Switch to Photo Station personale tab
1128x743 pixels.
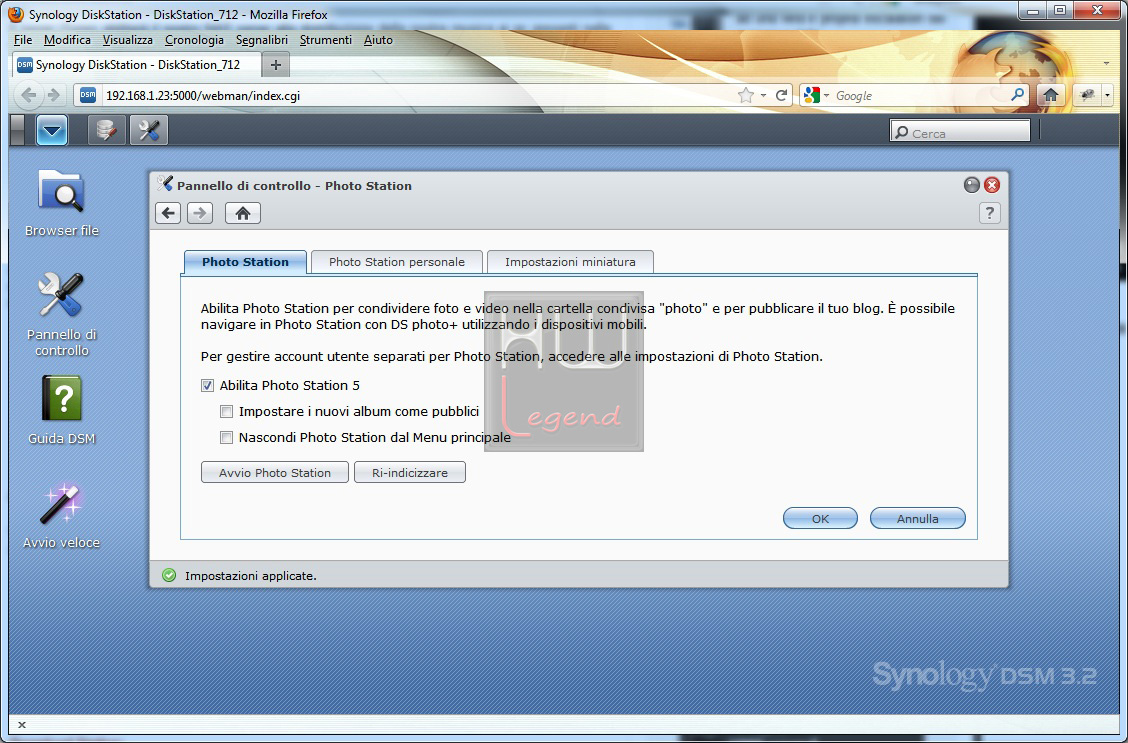point(396,262)
